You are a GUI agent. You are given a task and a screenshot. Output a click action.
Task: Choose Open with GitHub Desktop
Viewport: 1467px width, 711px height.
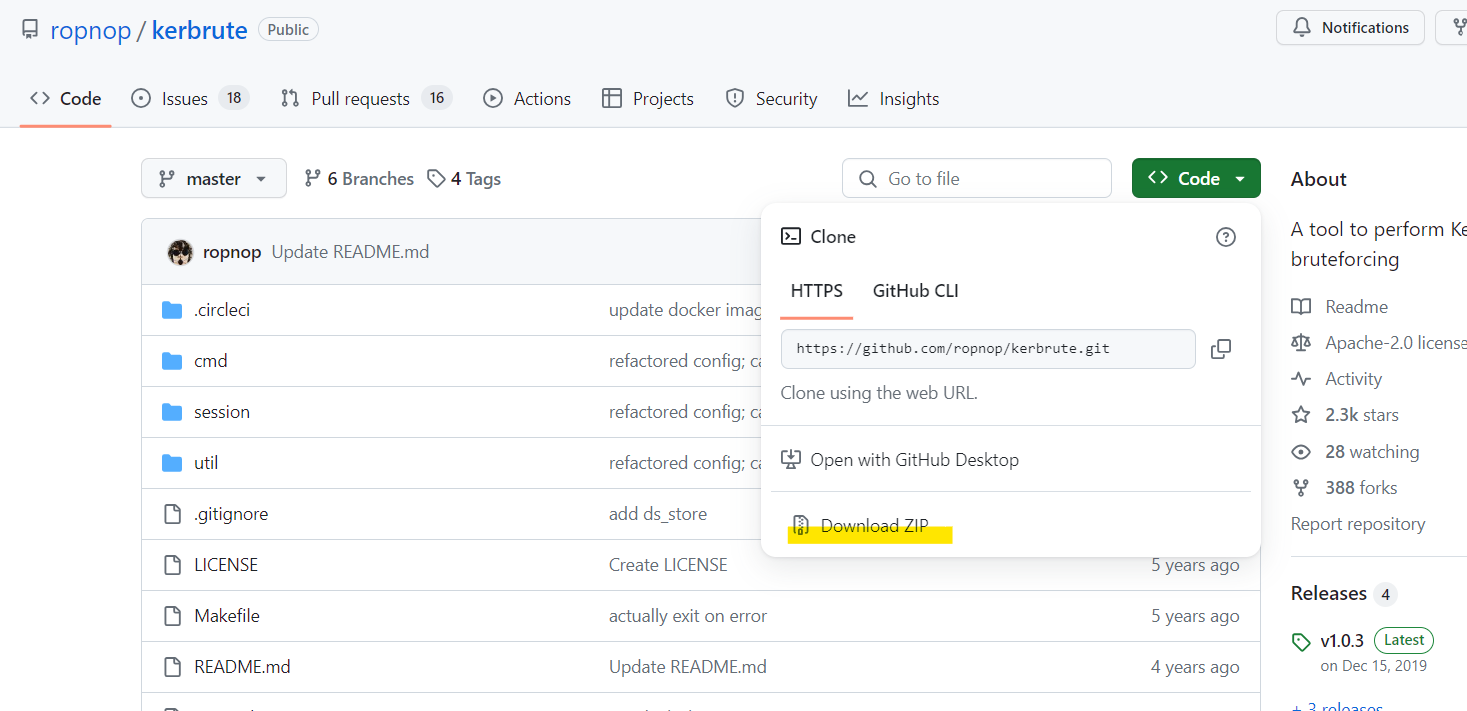pyautogui.click(x=900, y=460)
